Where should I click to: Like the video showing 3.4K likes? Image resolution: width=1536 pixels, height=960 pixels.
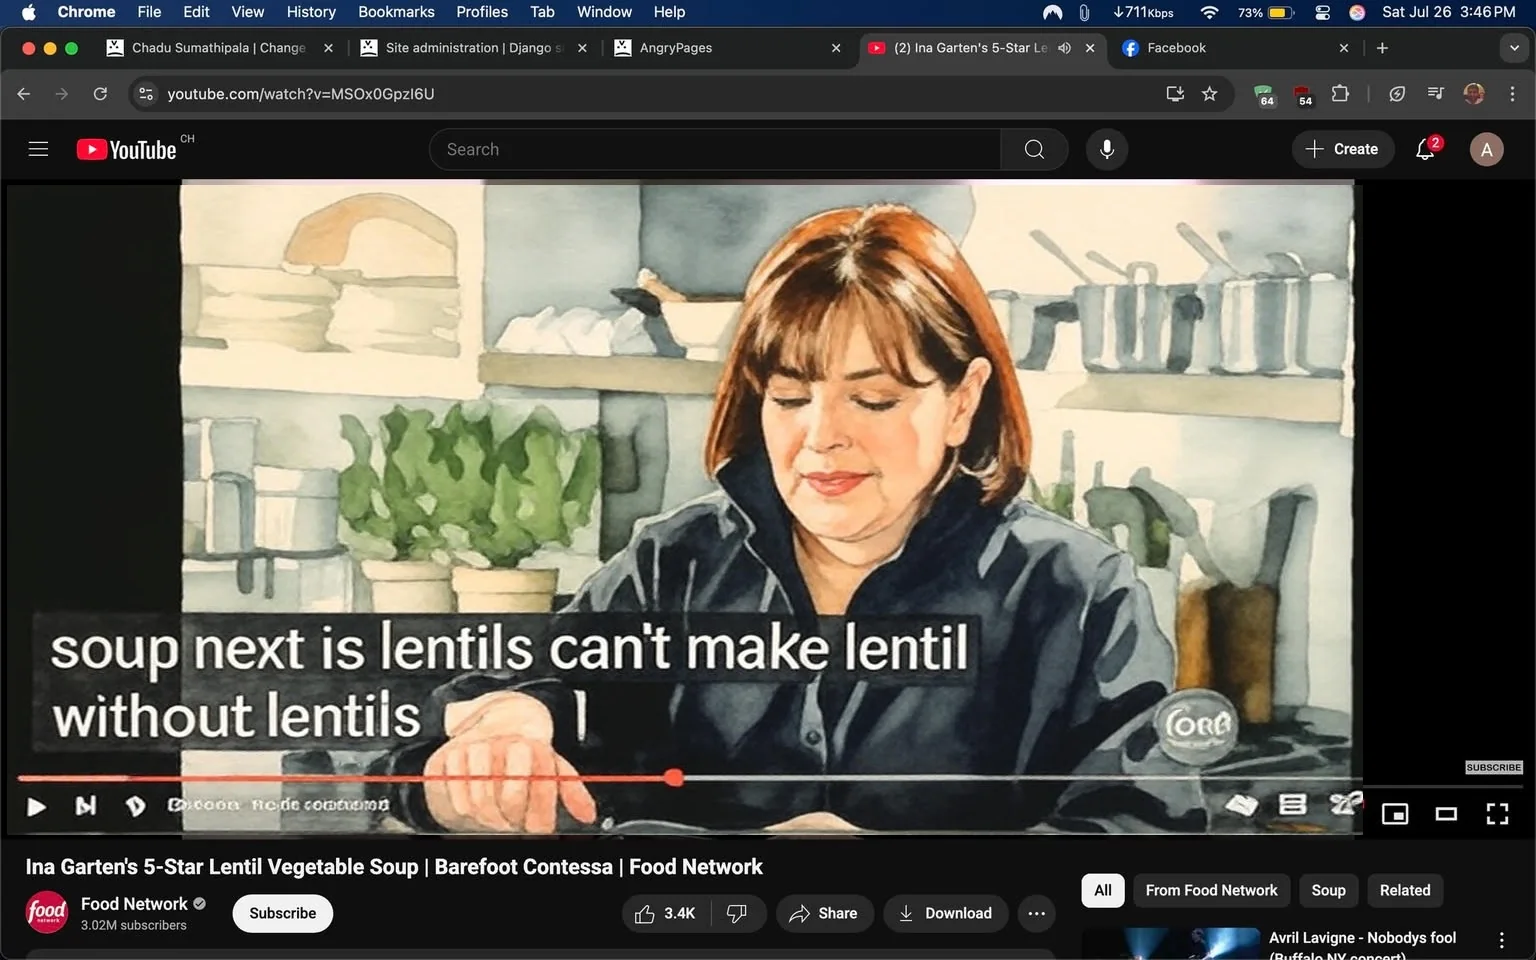pyautogui.click(x=666, y=913)
